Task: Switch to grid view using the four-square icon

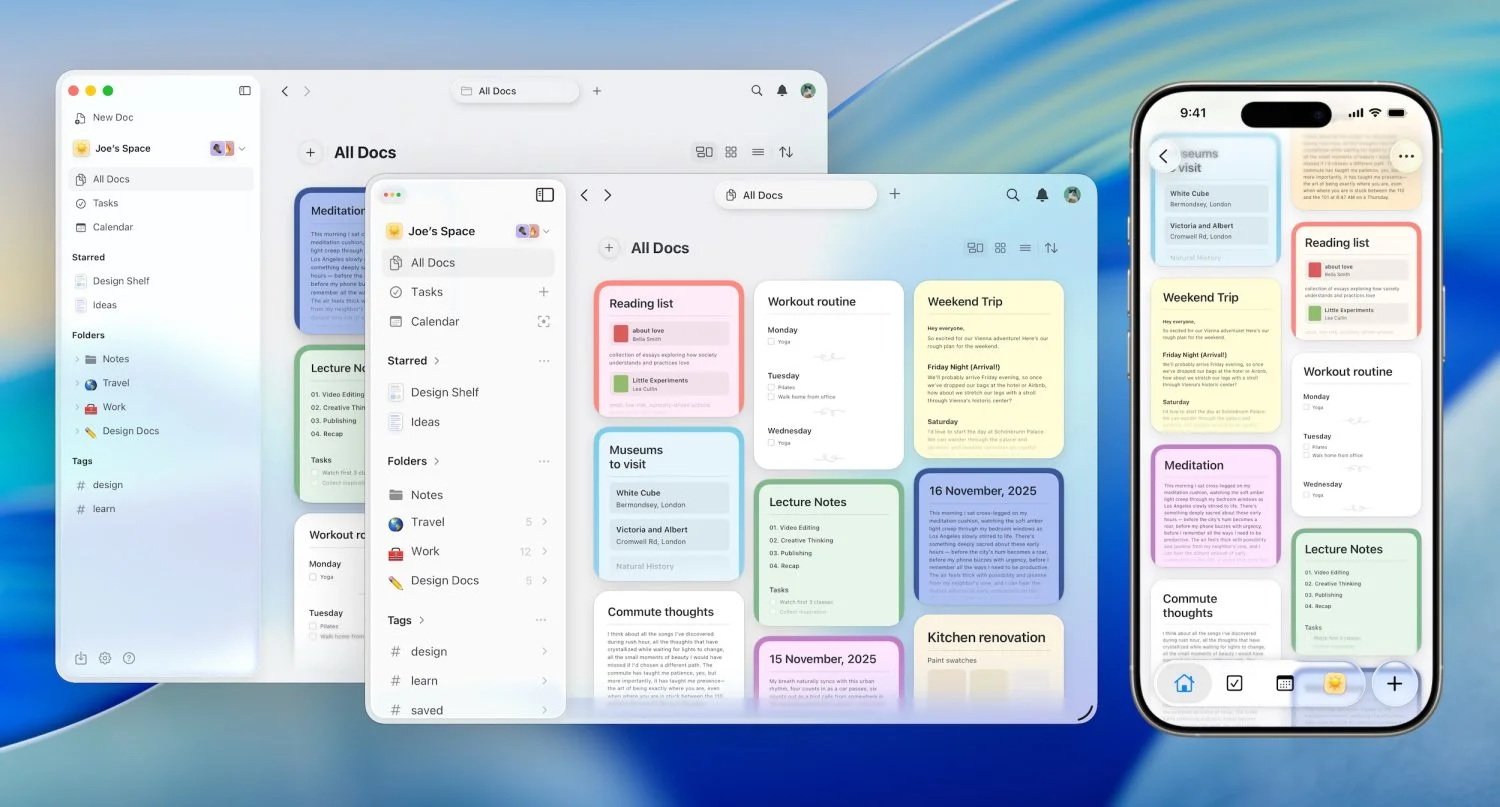Action: 1000,247
